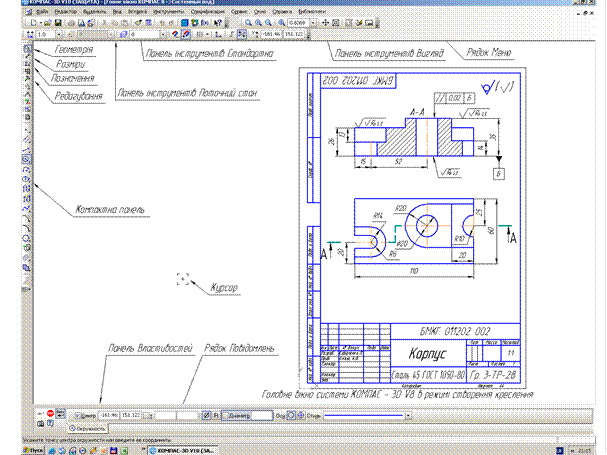Click the New document icon
The width and height of the screenshot is (607, 455).
pyautogui.click(x=34, y=23)
